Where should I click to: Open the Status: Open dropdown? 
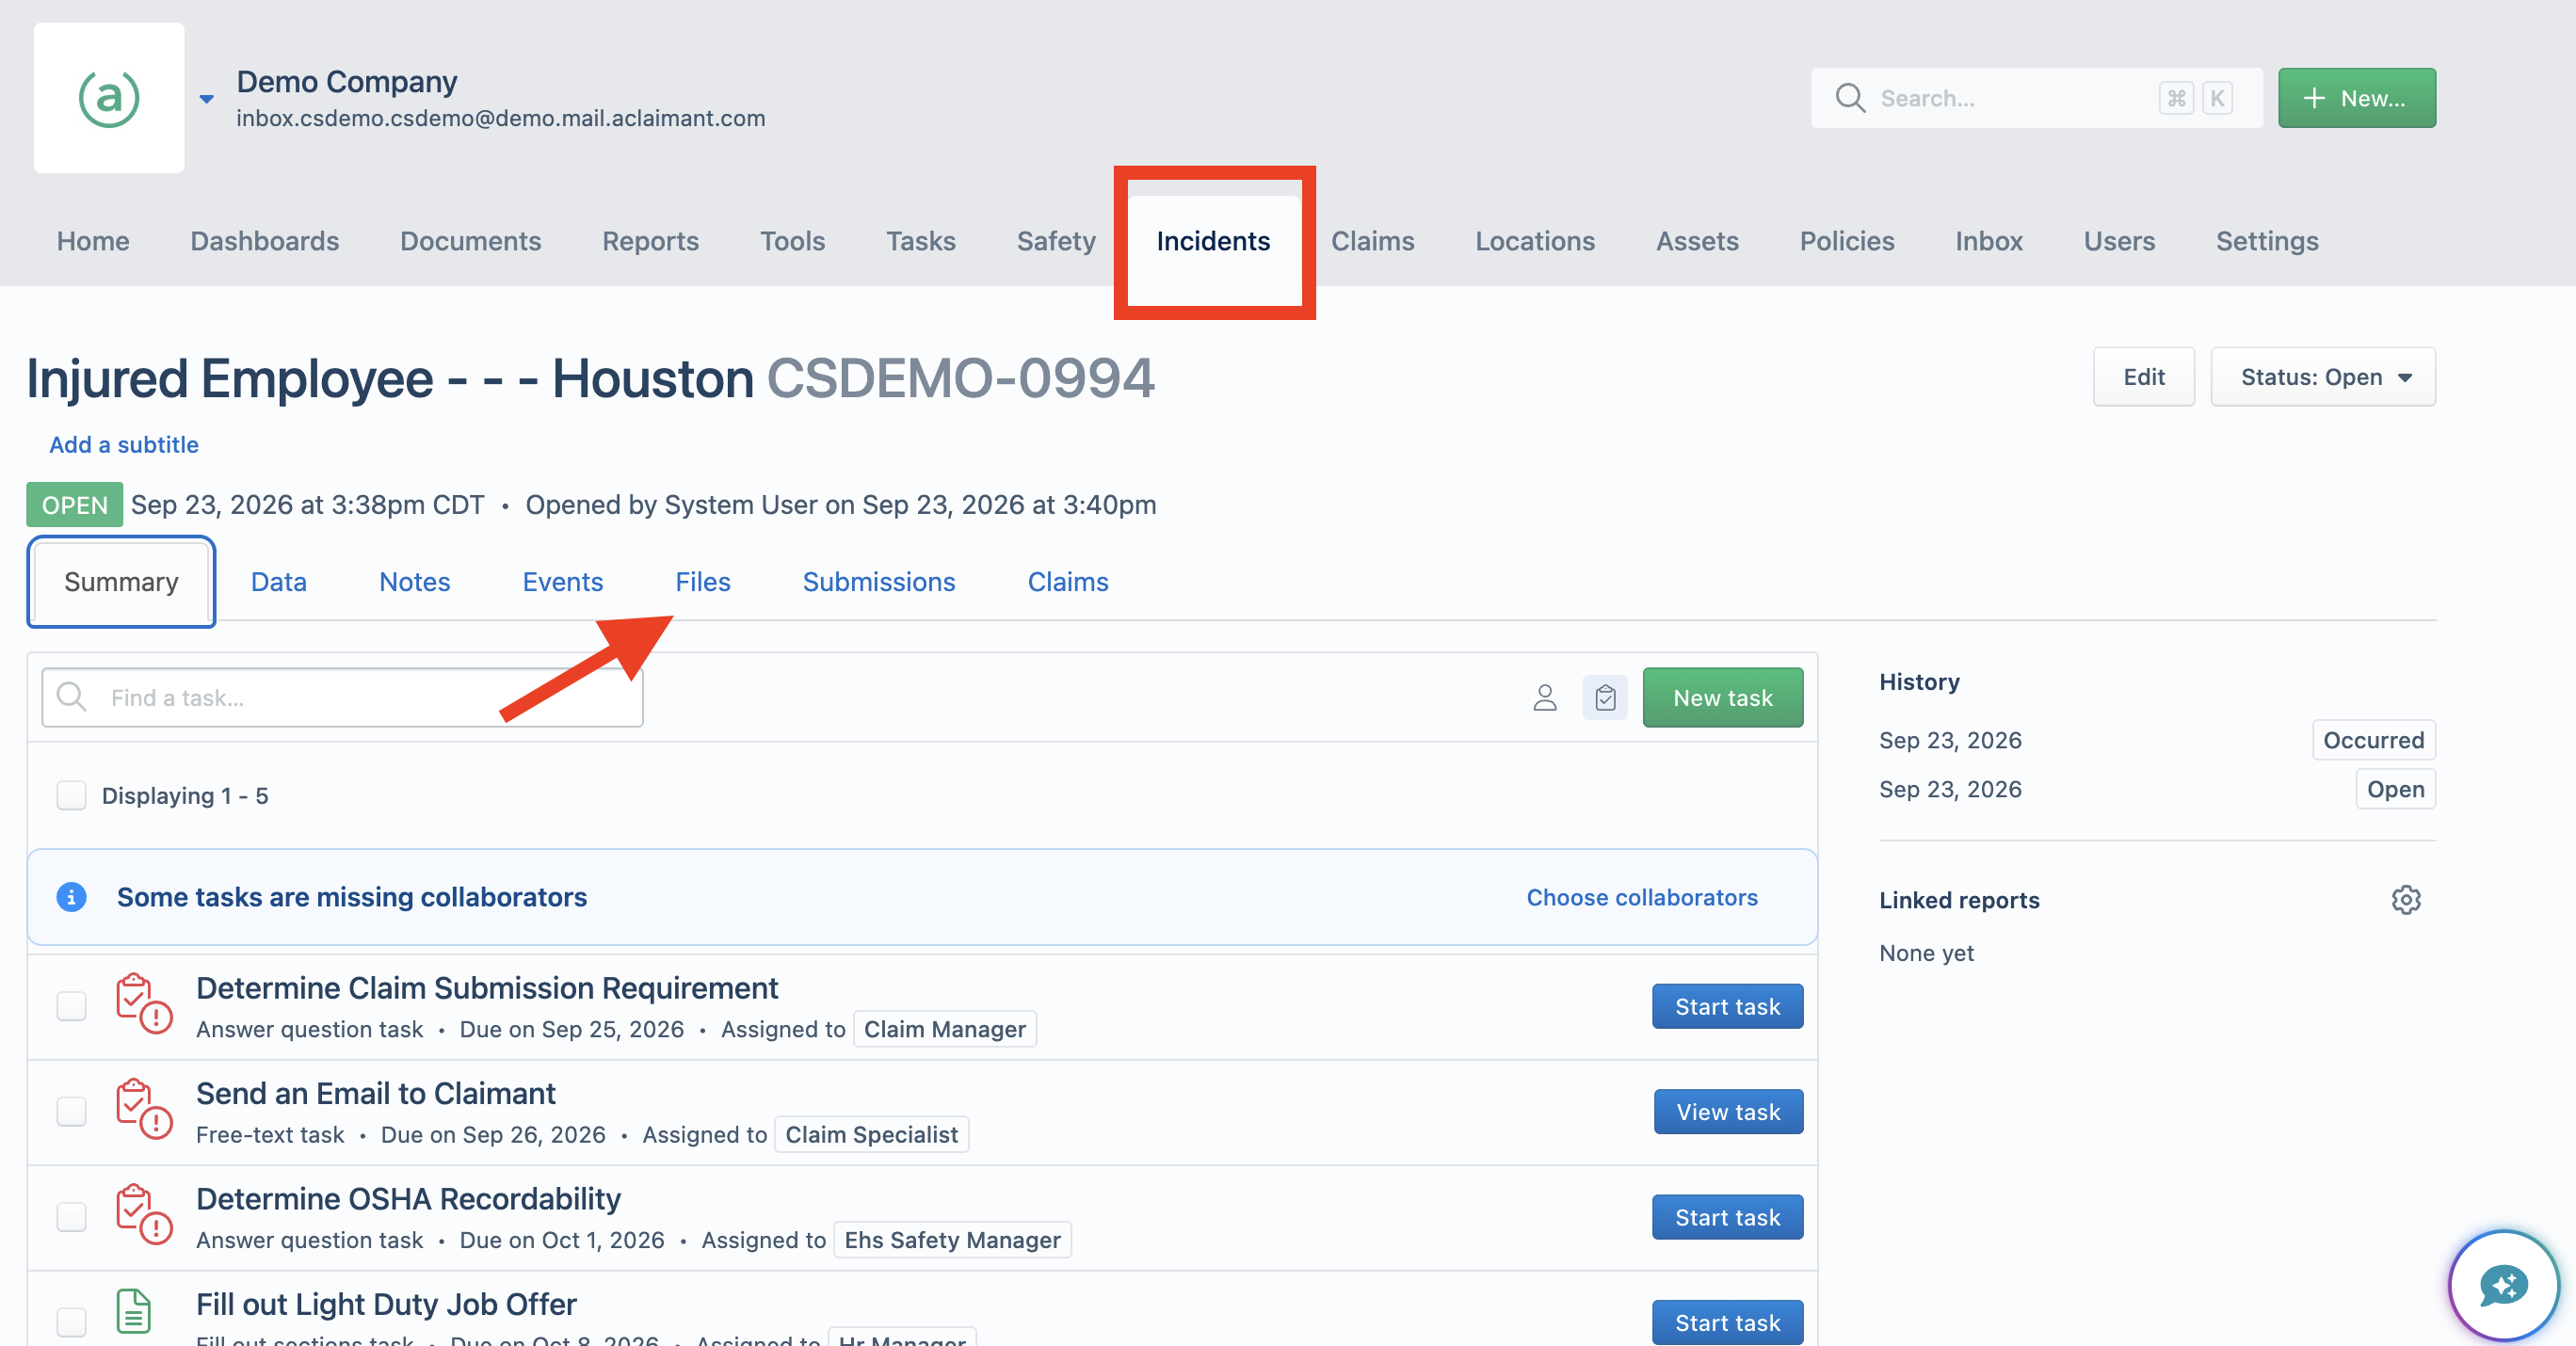pos(2323,377)
